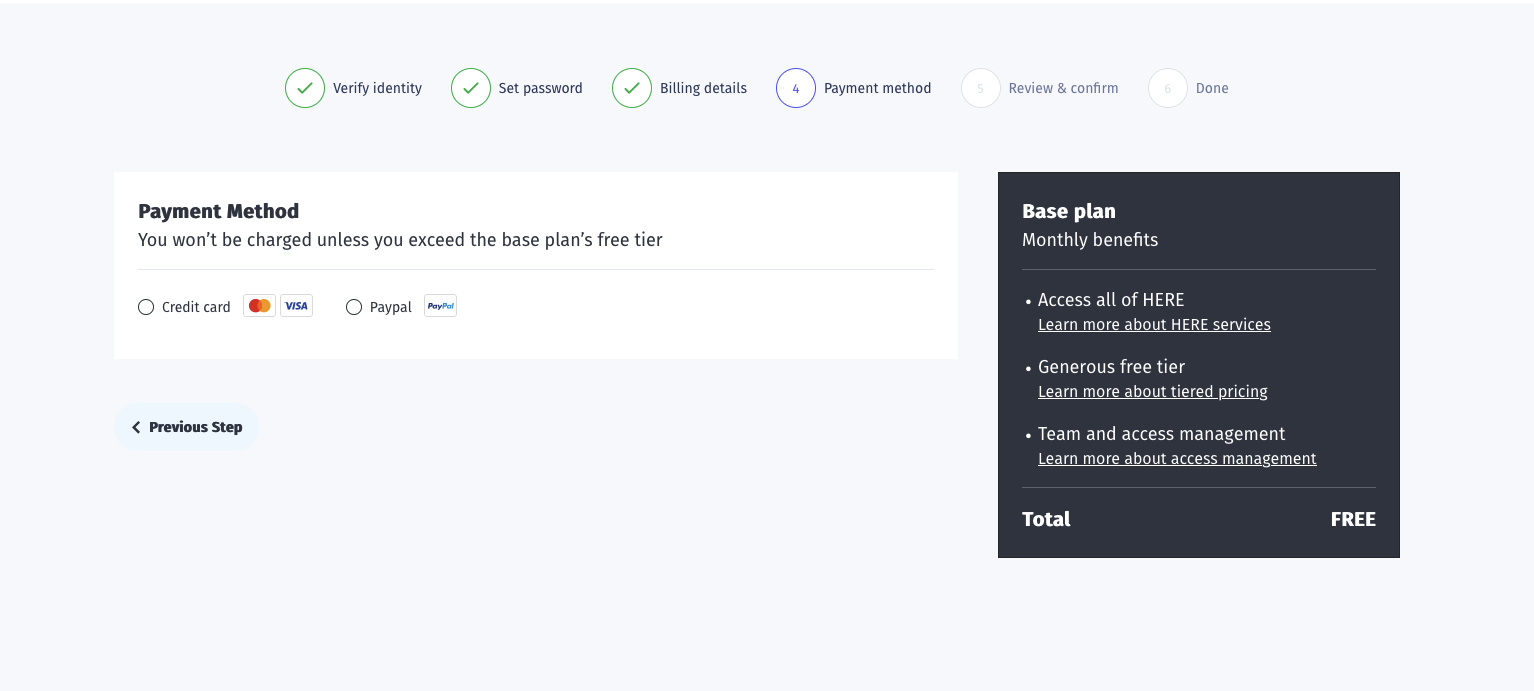The height and width of the screenshot is (691, 1534).
Task: Open Learn more about tiered pricing
Action: click(x=1153, y=391)
